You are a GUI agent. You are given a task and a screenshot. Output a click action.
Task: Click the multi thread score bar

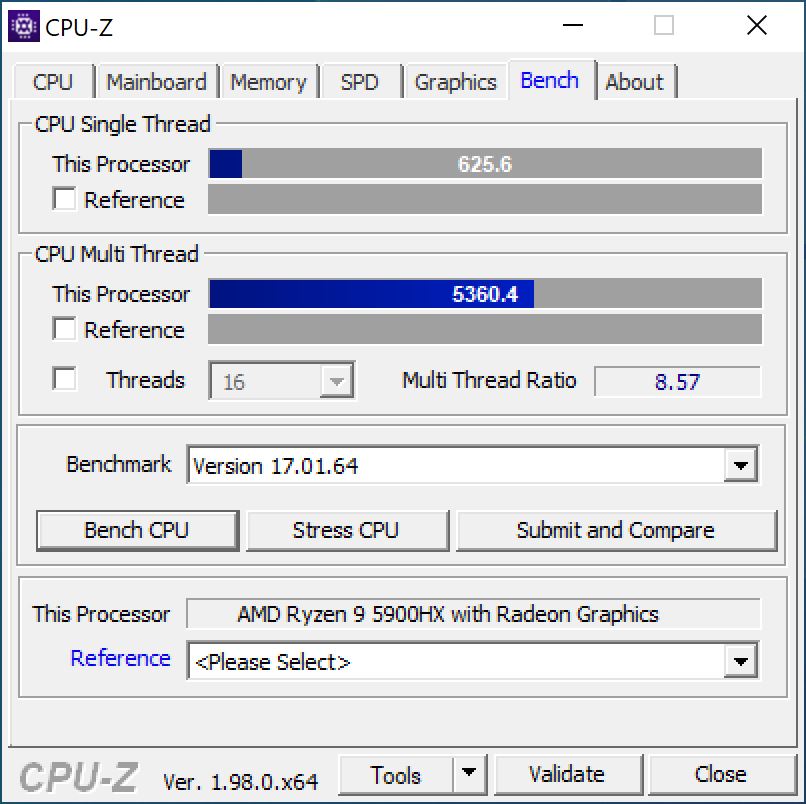(x=485, y=294)
